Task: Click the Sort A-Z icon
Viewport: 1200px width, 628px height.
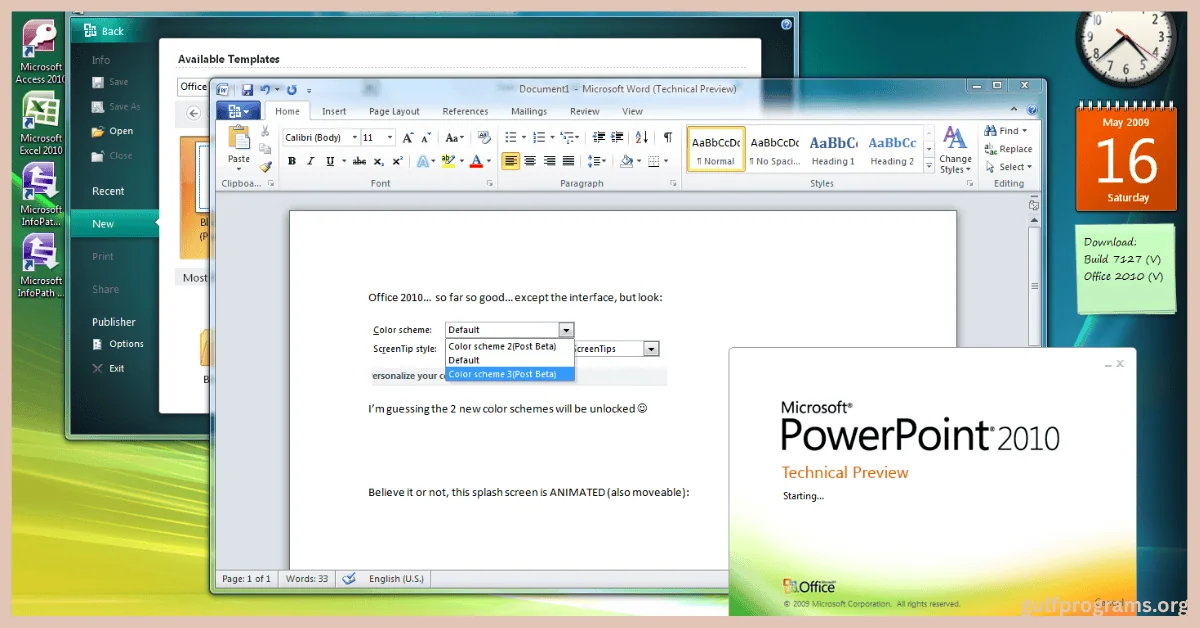Action: pyautogui.click(x=640, y=138)
